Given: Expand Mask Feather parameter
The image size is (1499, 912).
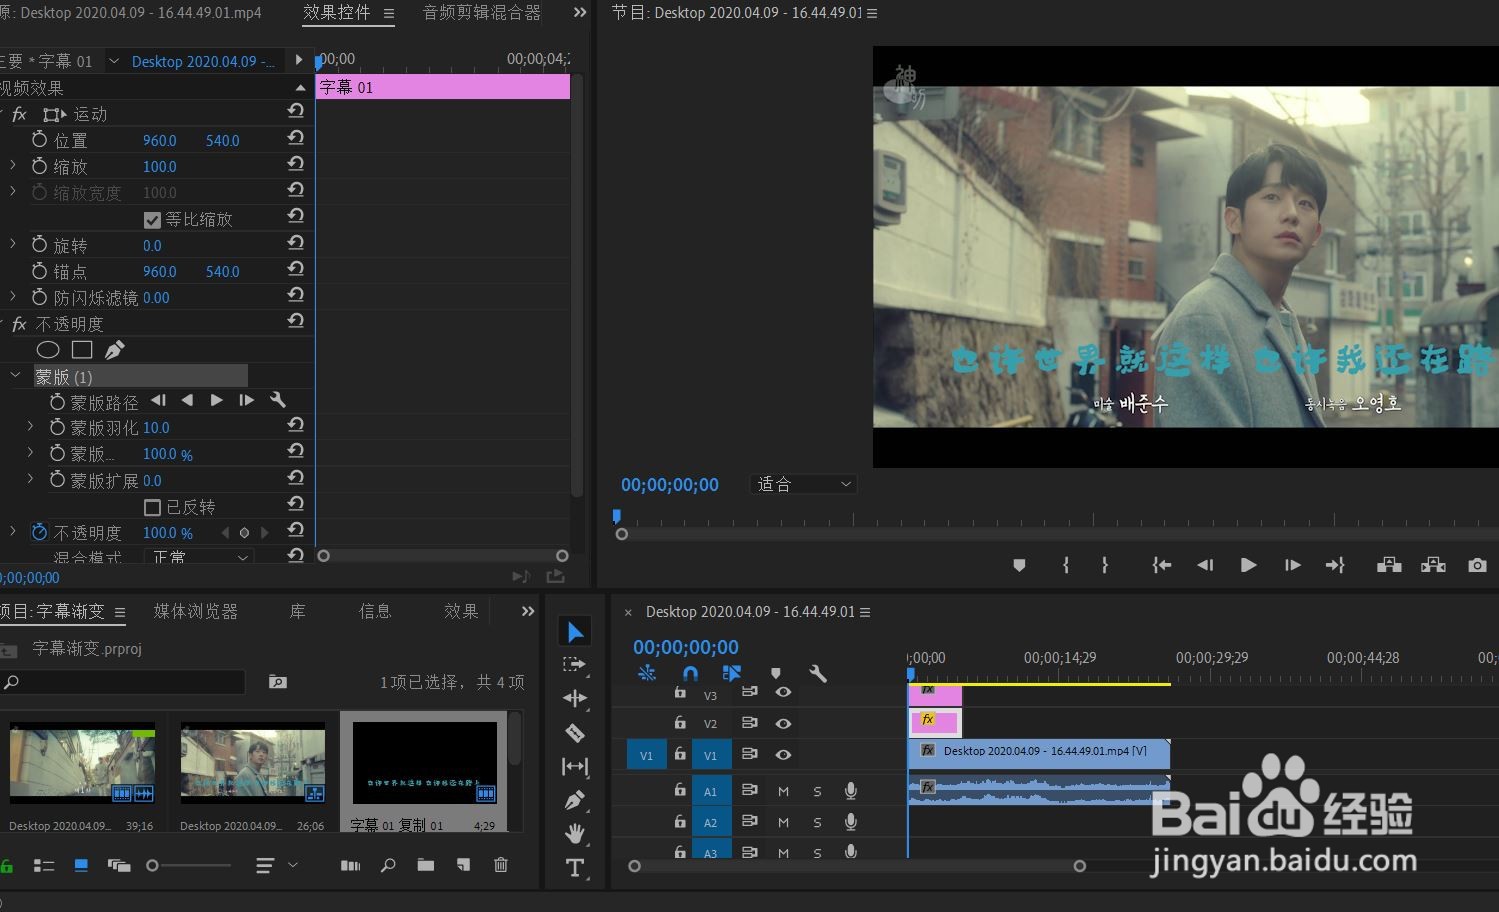Looking at the screenshot, I should (x=30, y=427).
